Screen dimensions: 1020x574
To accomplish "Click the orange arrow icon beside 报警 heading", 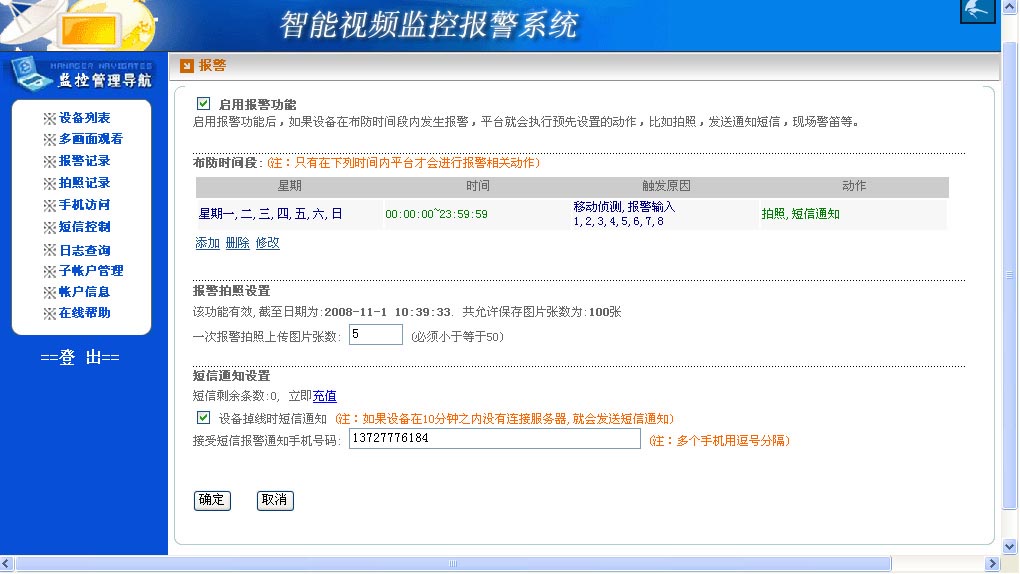I will [x=186, y=66].
